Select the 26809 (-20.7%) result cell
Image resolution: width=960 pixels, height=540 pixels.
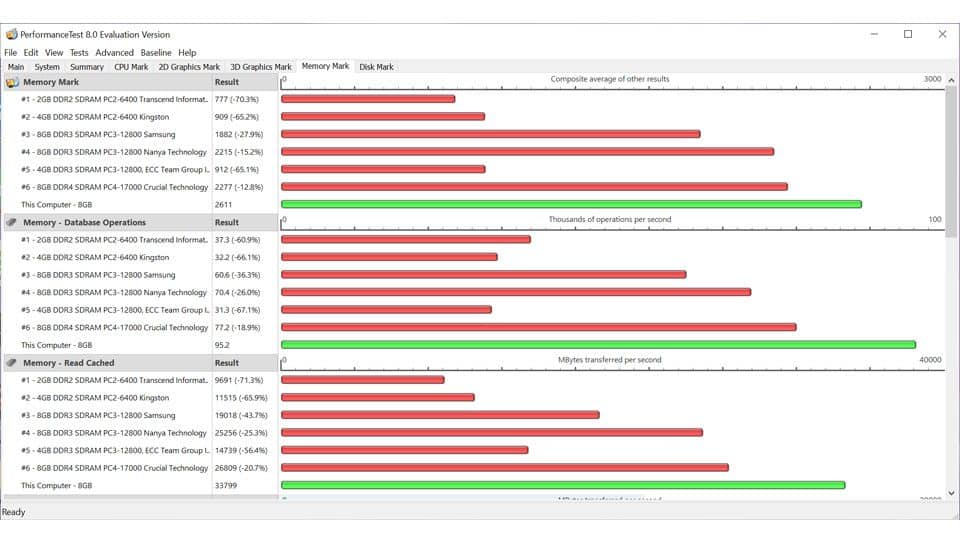[241, 468]
